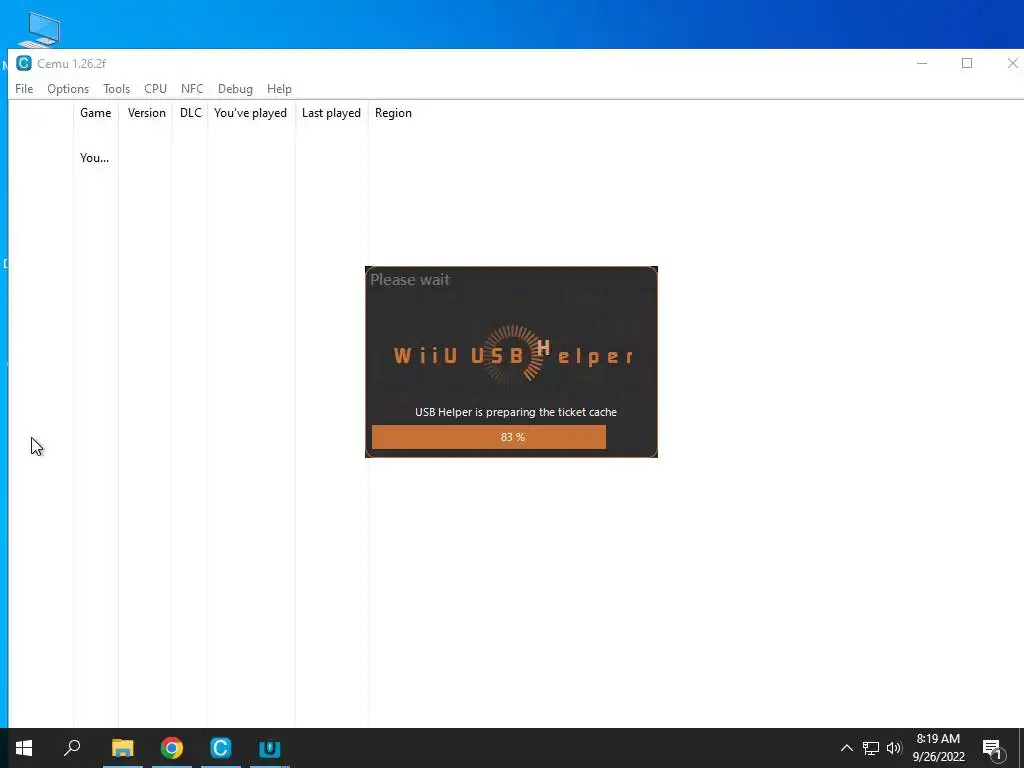Click the Cemu app icon in title bar
The height and width of the screenshot is (768, 1024).
click(x=24, y=63)
